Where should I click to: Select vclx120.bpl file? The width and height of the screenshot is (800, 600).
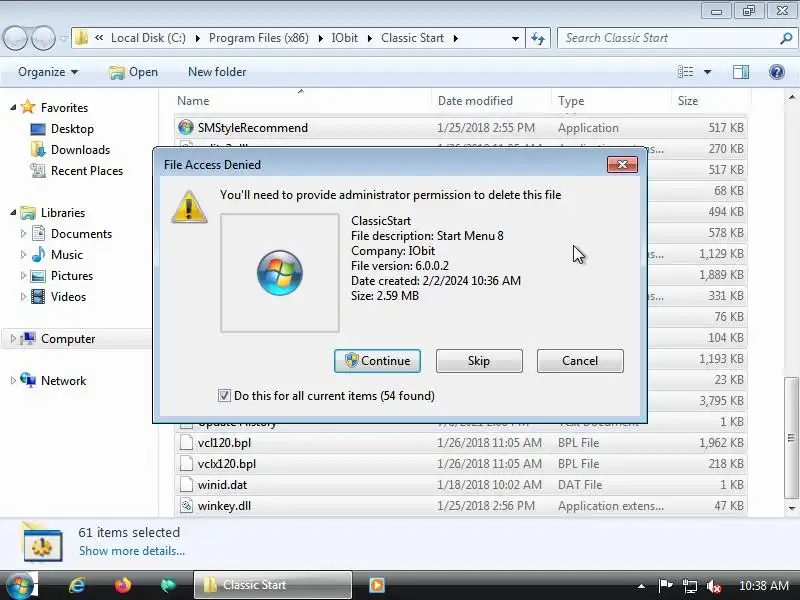coord(460,464)
